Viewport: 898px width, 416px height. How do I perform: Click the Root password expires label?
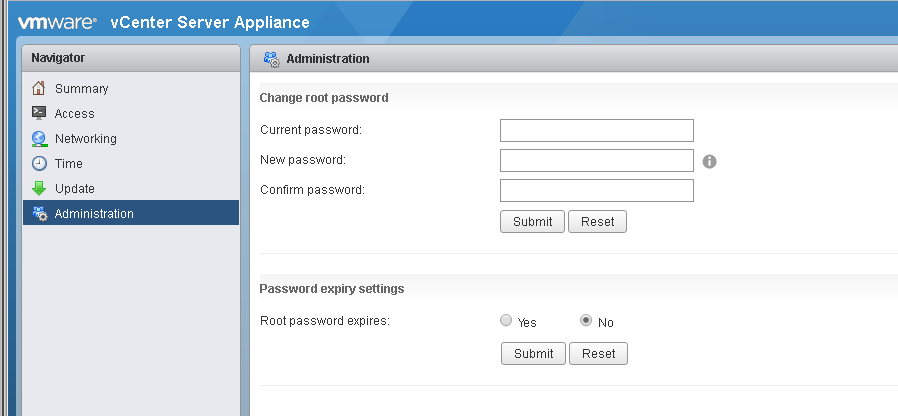click(325, 321)
